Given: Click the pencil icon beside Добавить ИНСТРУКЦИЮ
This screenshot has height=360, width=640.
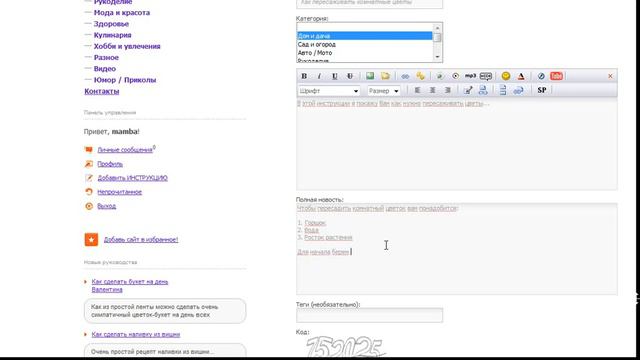Looking at the screenshot, I should [89, 178].
